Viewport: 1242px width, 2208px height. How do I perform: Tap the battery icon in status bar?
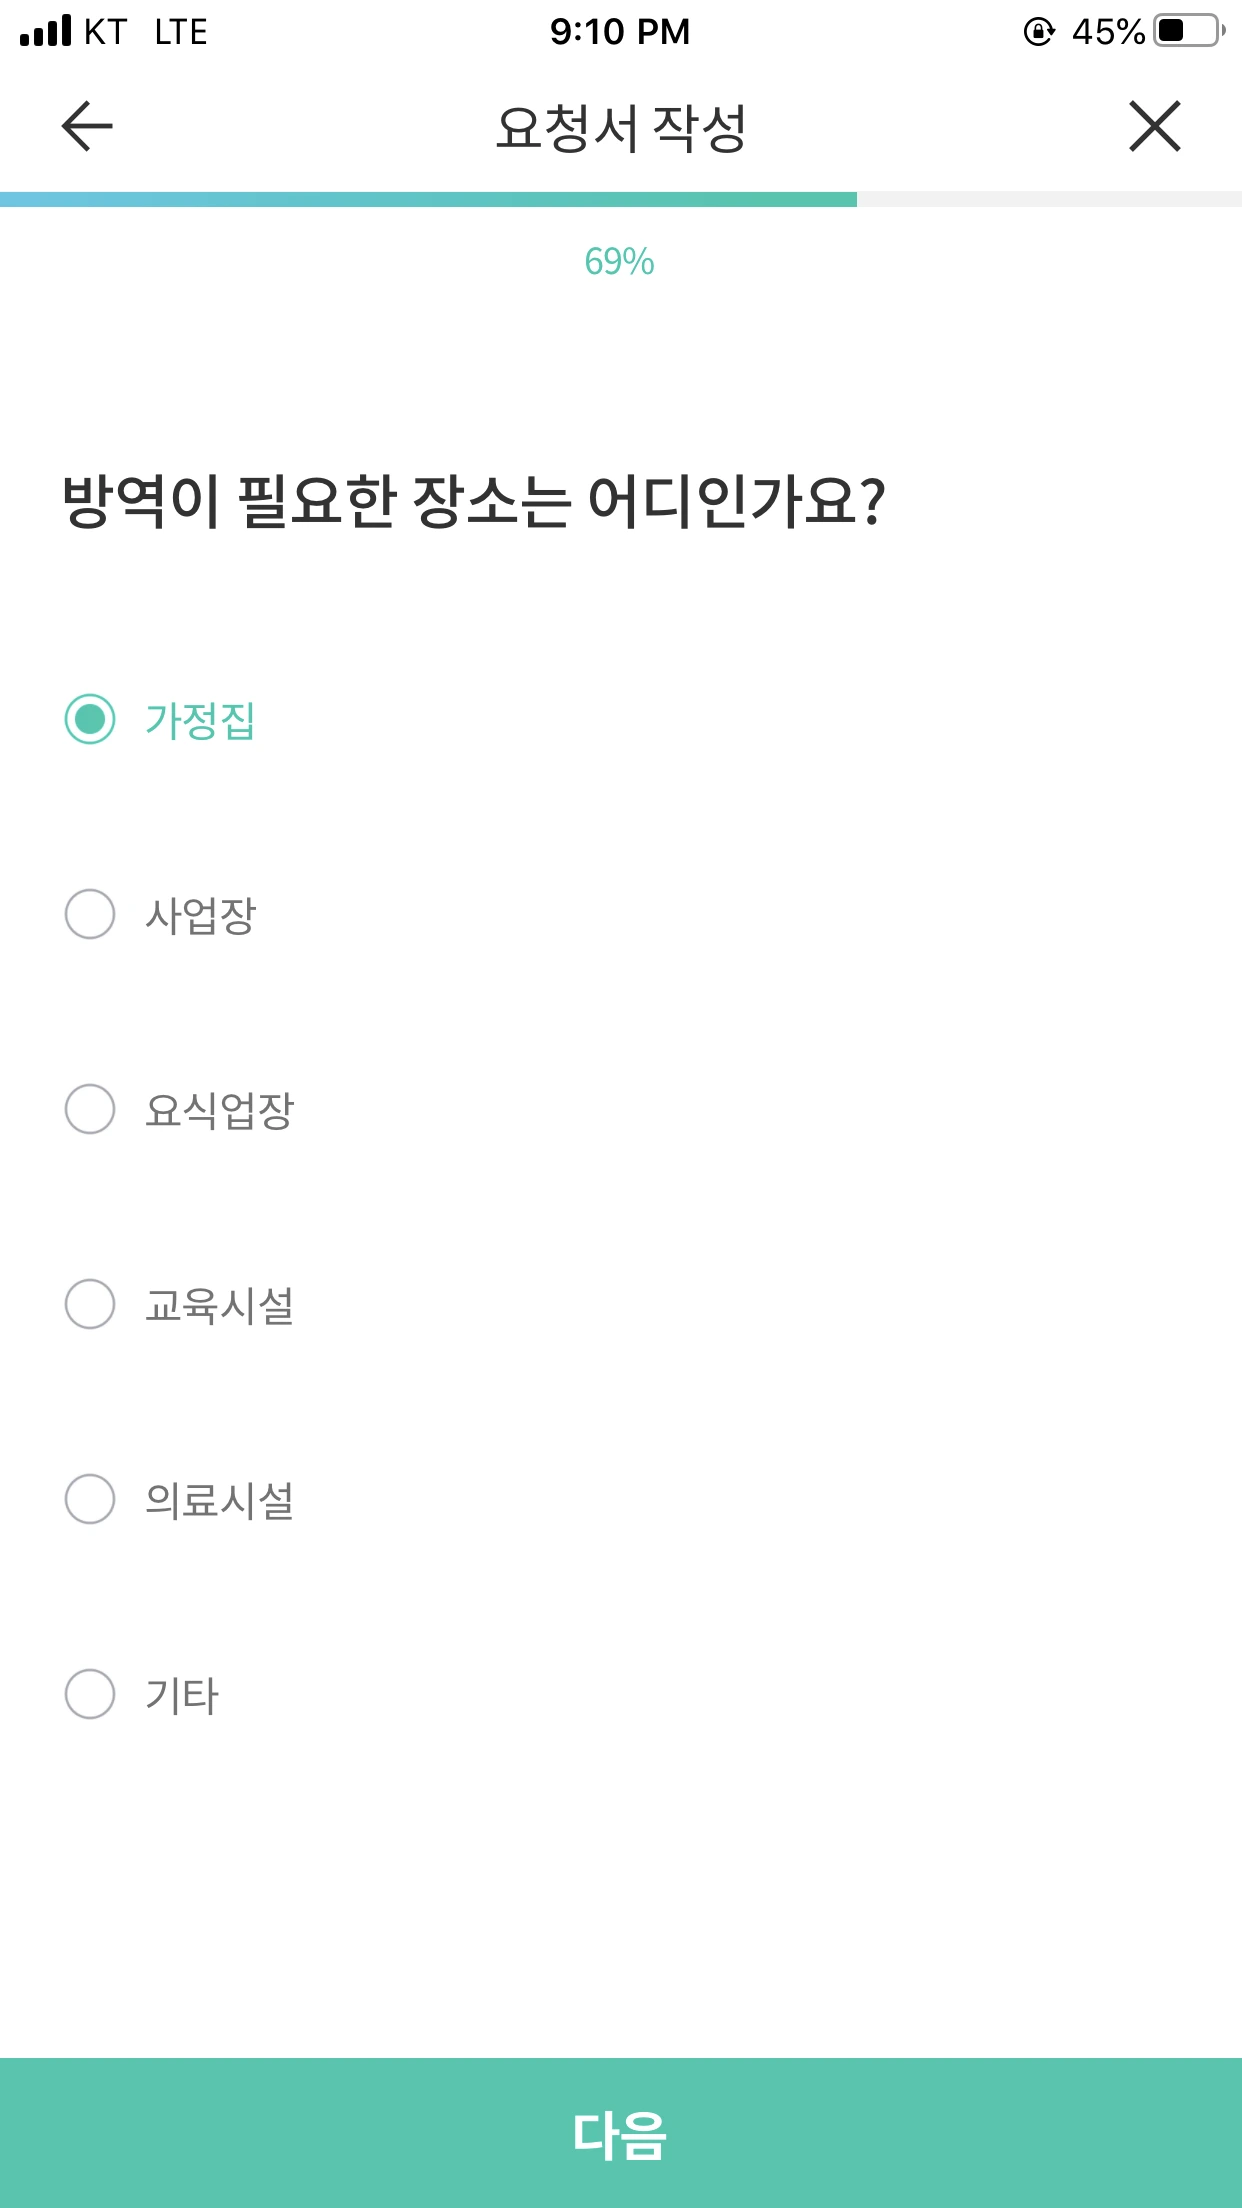(x=1188, y=31)
